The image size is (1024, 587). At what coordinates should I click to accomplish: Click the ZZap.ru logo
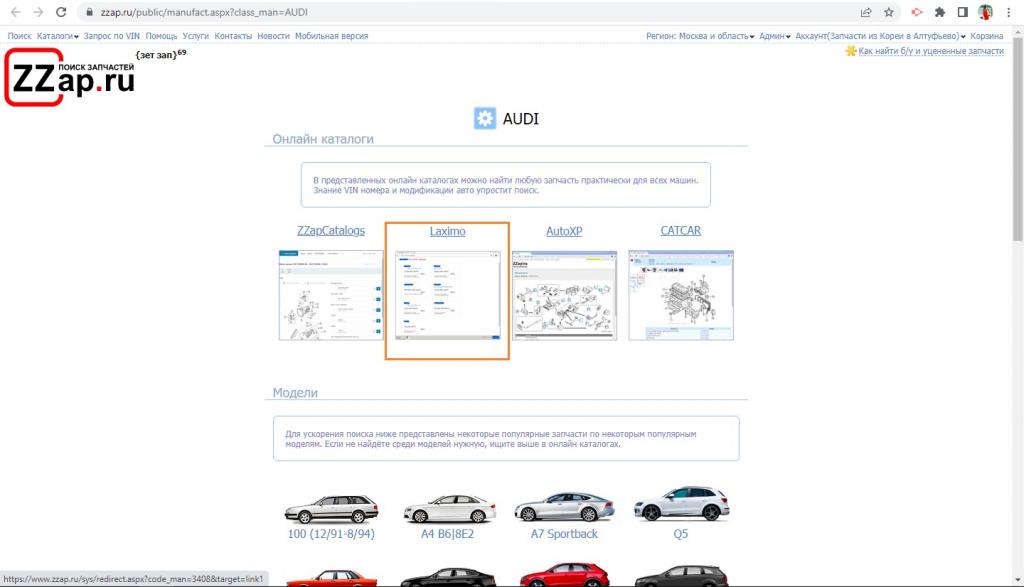tap(70, 77)
